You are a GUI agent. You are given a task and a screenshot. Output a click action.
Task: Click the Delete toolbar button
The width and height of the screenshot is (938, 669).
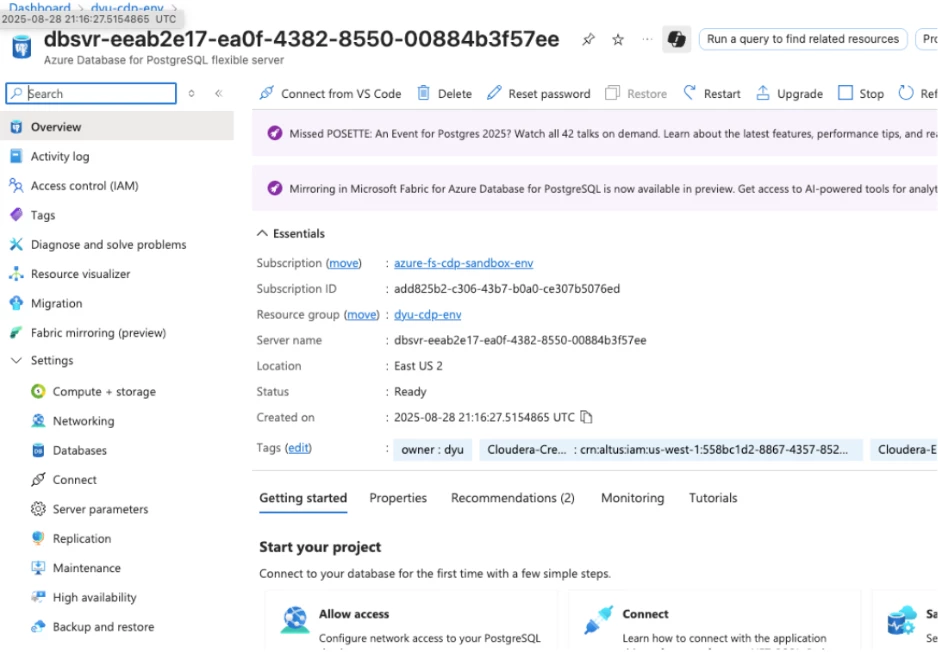[444, 93]
